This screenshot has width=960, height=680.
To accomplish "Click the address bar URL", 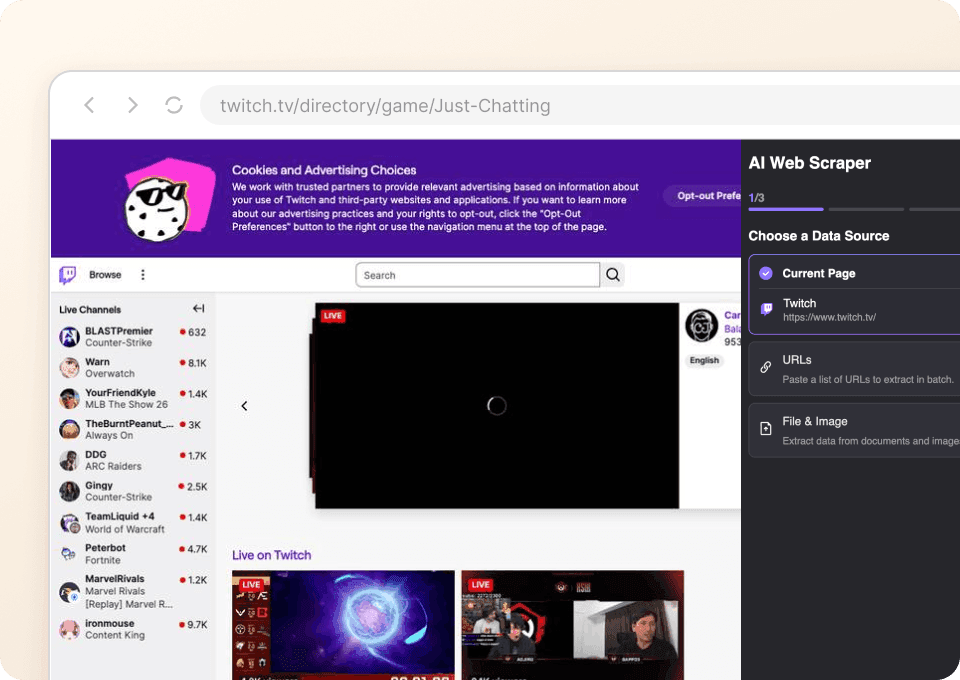I will point(385,106).
